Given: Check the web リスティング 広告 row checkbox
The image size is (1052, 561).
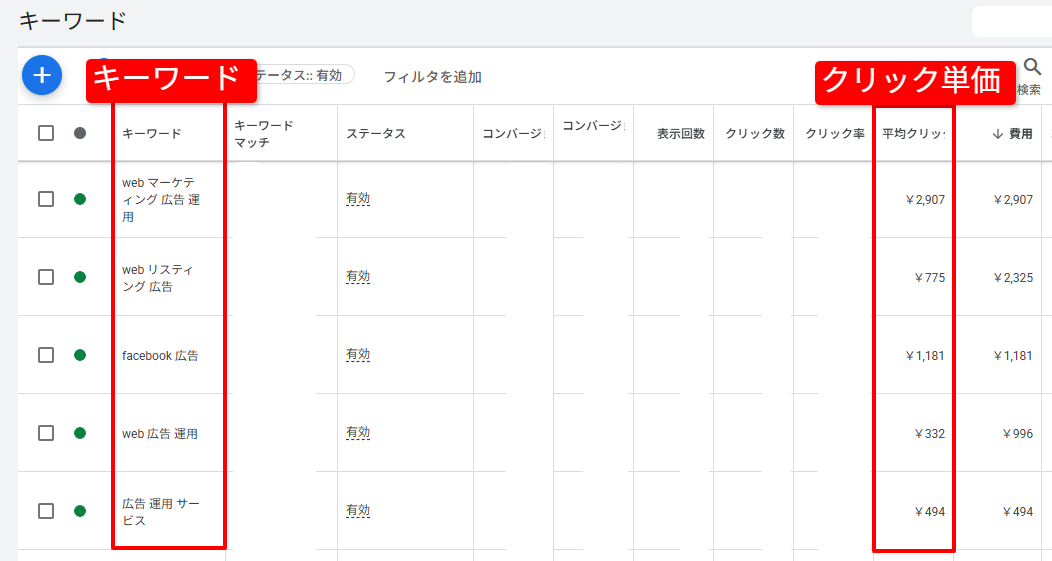Looking at the screenshot, I should (x=46, y=277).
